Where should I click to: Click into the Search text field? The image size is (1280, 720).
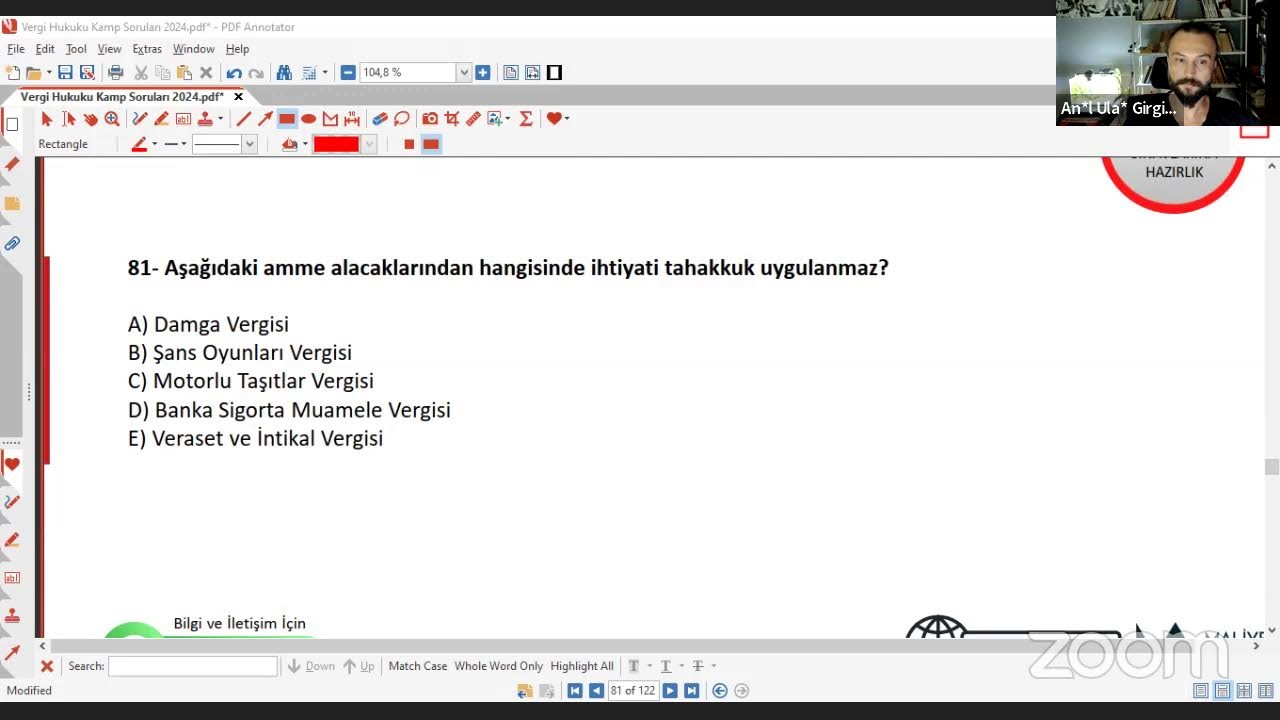pos(192,666)
